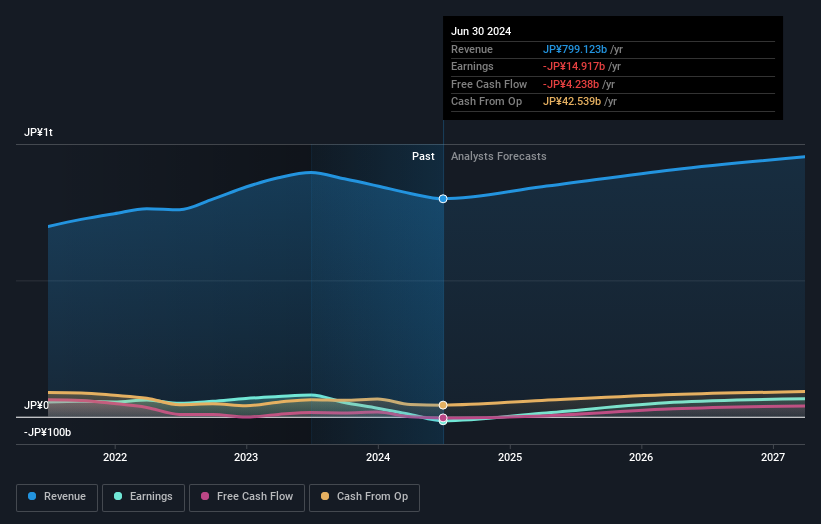The image size is (821, 524).
Task: Click the -JP¥14.917b earnings value
Action: 574,66
